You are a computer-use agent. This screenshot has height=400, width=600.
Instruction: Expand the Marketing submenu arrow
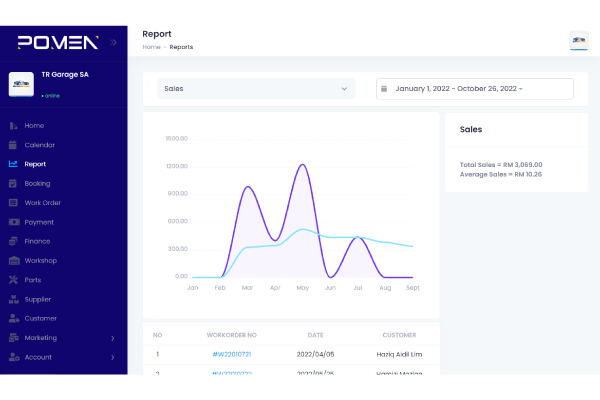coord(112,338)
